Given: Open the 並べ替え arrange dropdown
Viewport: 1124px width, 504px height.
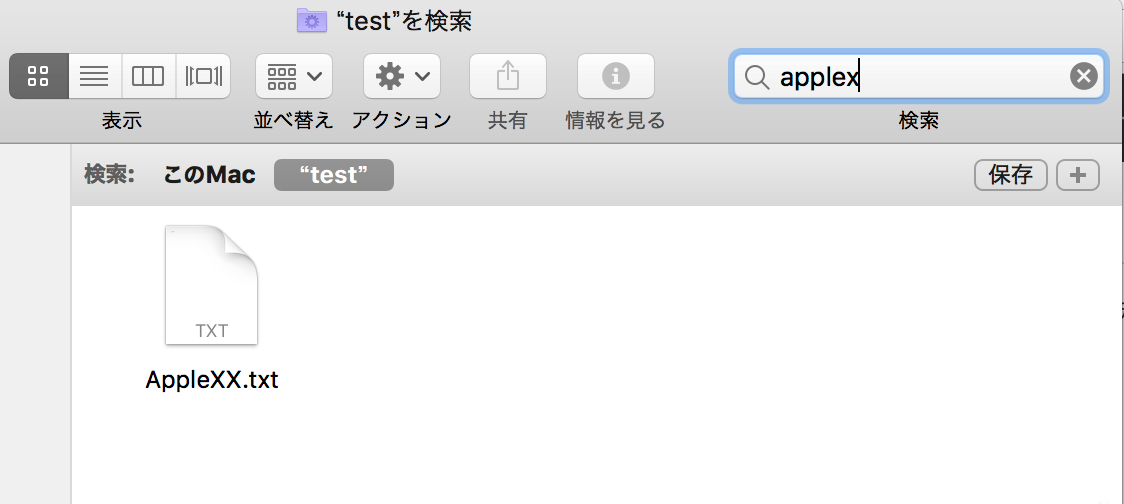Looking at the screenshot, I should (x=294, y=76).
